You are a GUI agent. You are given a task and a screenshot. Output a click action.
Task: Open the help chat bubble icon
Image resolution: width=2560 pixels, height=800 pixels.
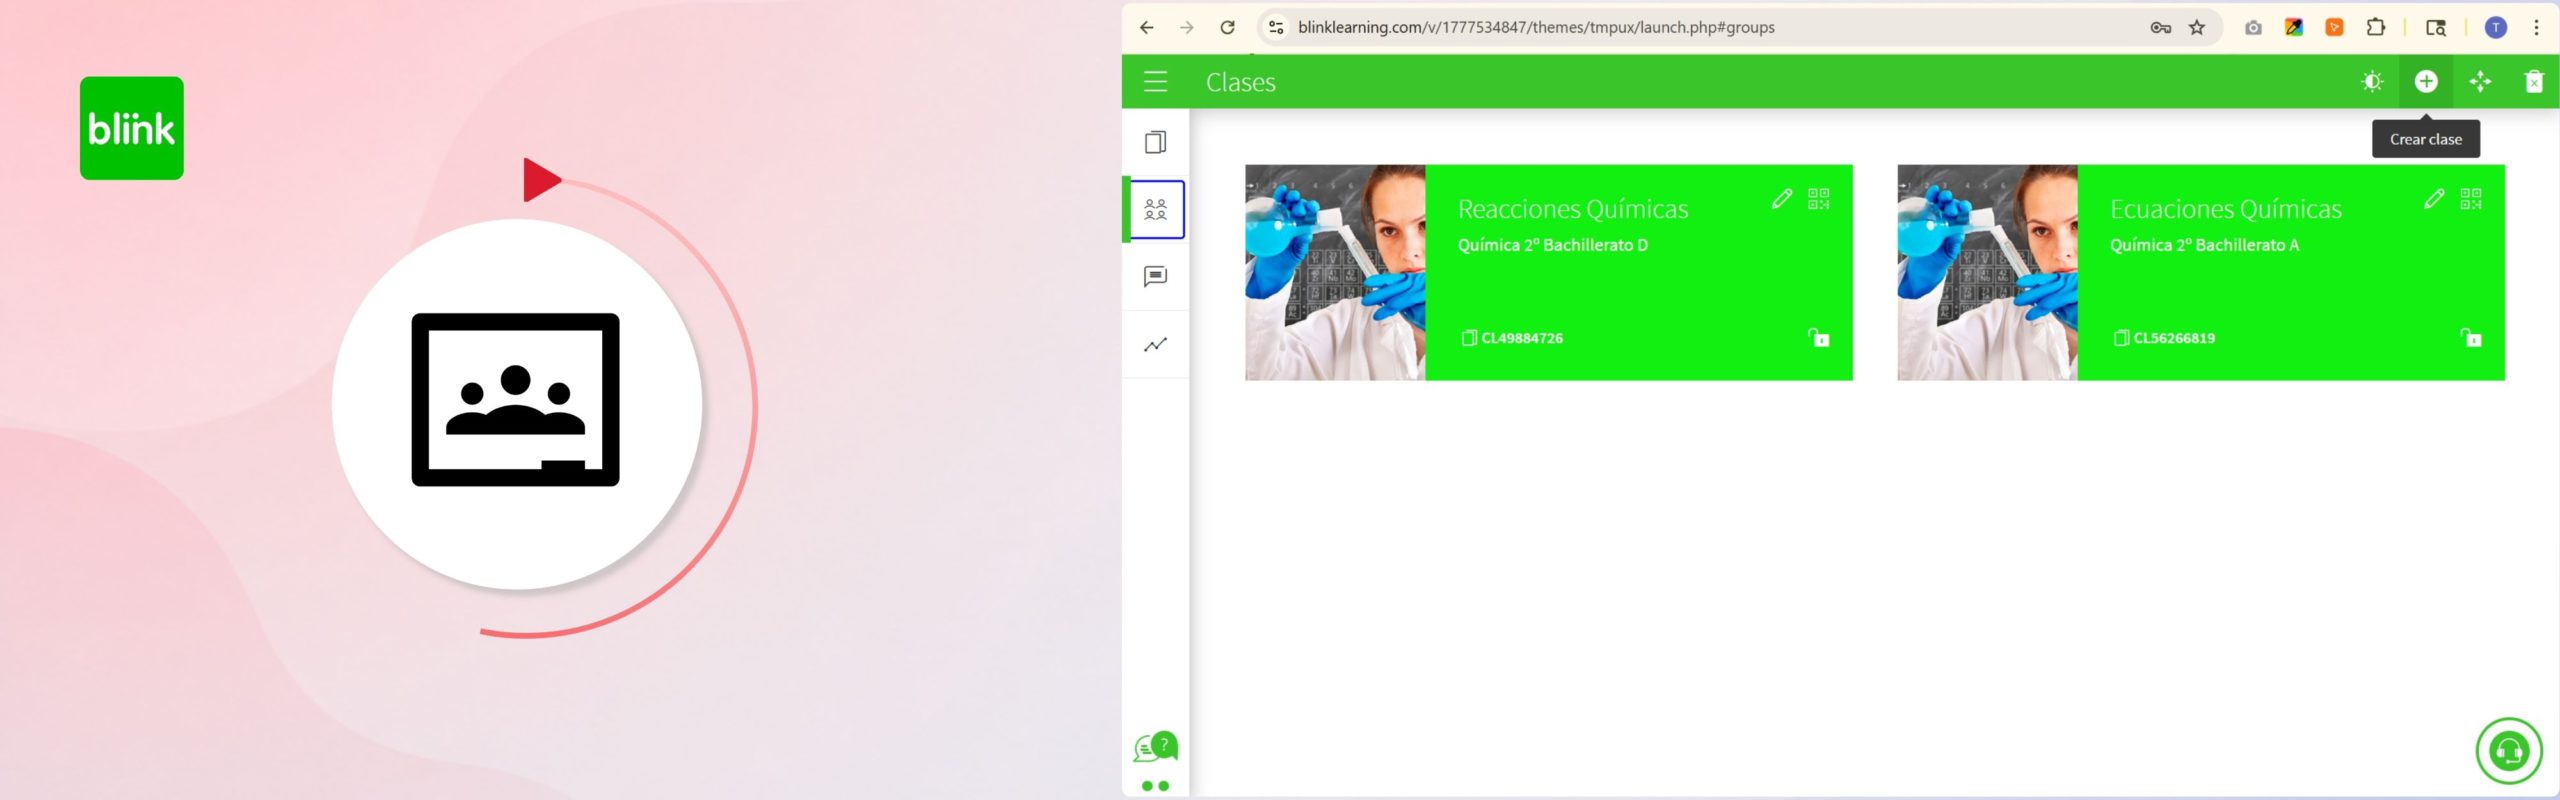click(1156, 747)
